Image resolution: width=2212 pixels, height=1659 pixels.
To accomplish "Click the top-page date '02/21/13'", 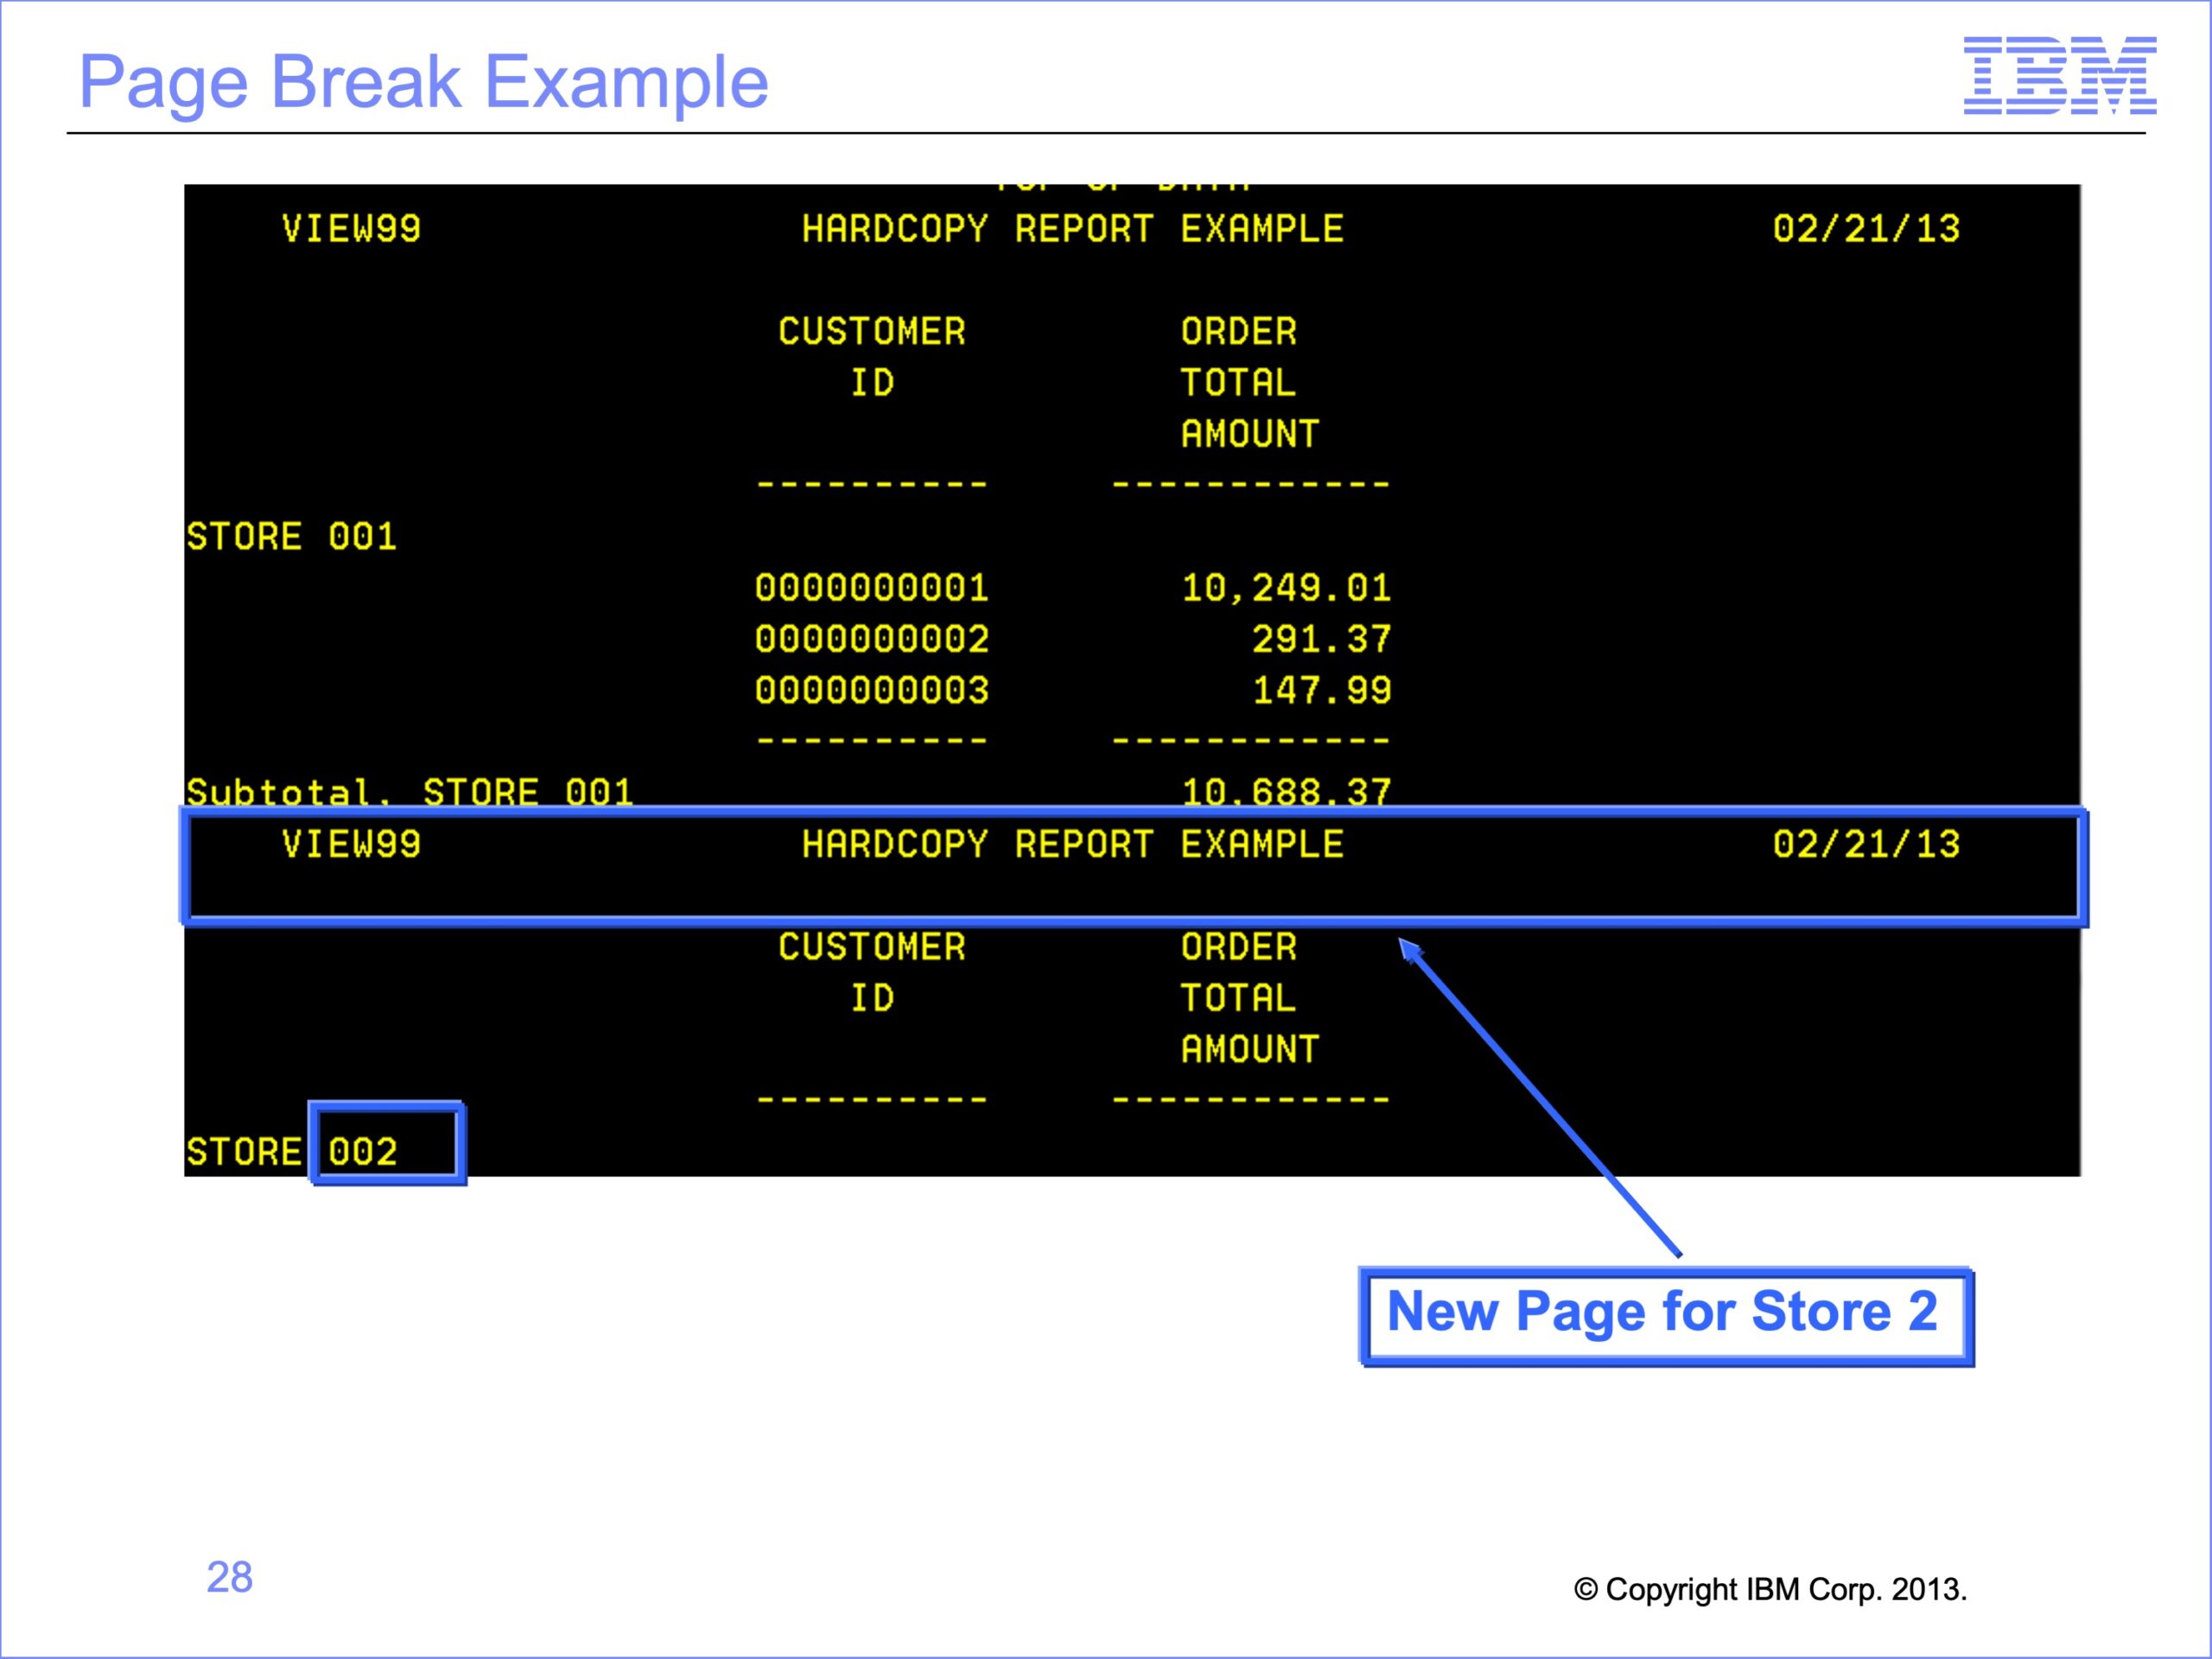I will [1866, 229].
